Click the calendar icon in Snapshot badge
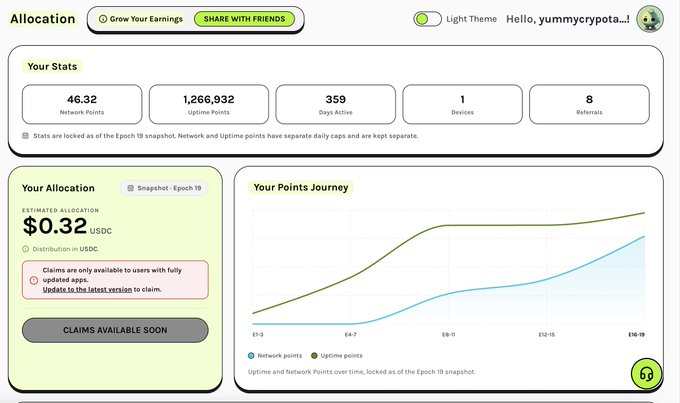The image size is (680, 403). (131, 188)
